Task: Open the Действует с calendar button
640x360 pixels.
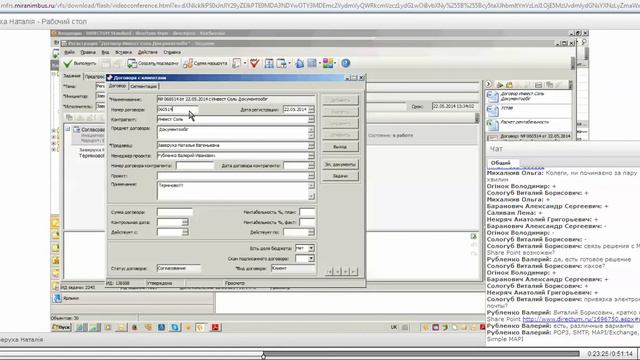Action: (185, 232)
